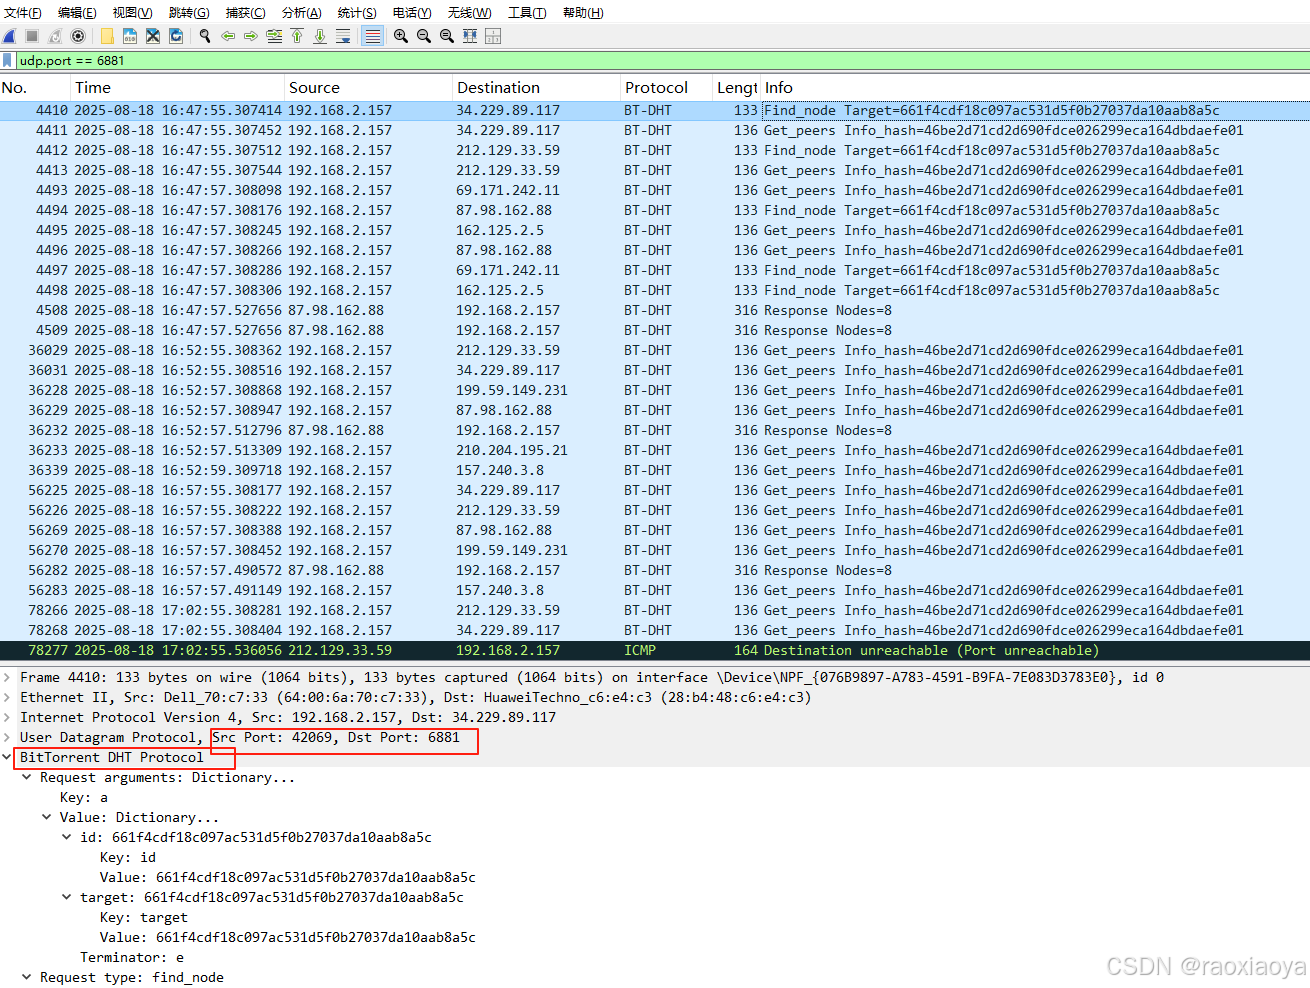Expand the Internet Protocol Version 4 node
Image resolution: width=1310 pixels, height=988 pixels.
tap(8, 717)
